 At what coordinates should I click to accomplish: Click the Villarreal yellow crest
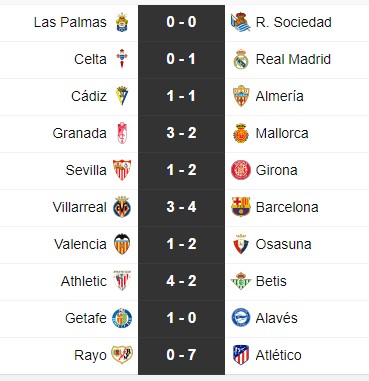tap(122, 207)
